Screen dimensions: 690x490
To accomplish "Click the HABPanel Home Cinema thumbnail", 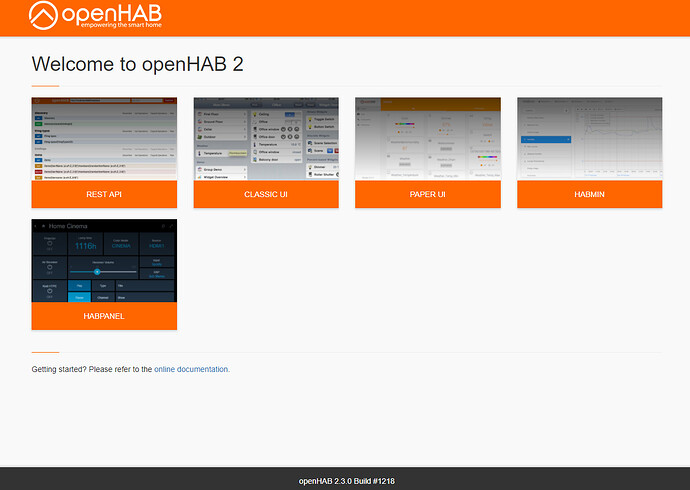I will (x=104, y=261).
